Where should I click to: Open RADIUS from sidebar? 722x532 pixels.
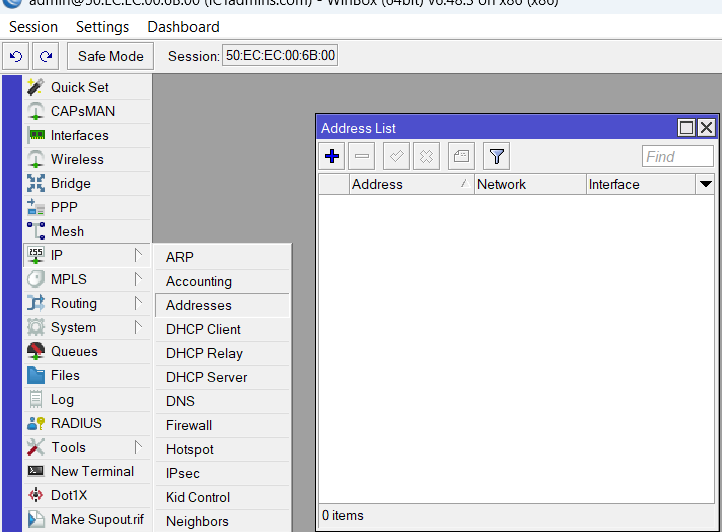(x=87, y=423)
